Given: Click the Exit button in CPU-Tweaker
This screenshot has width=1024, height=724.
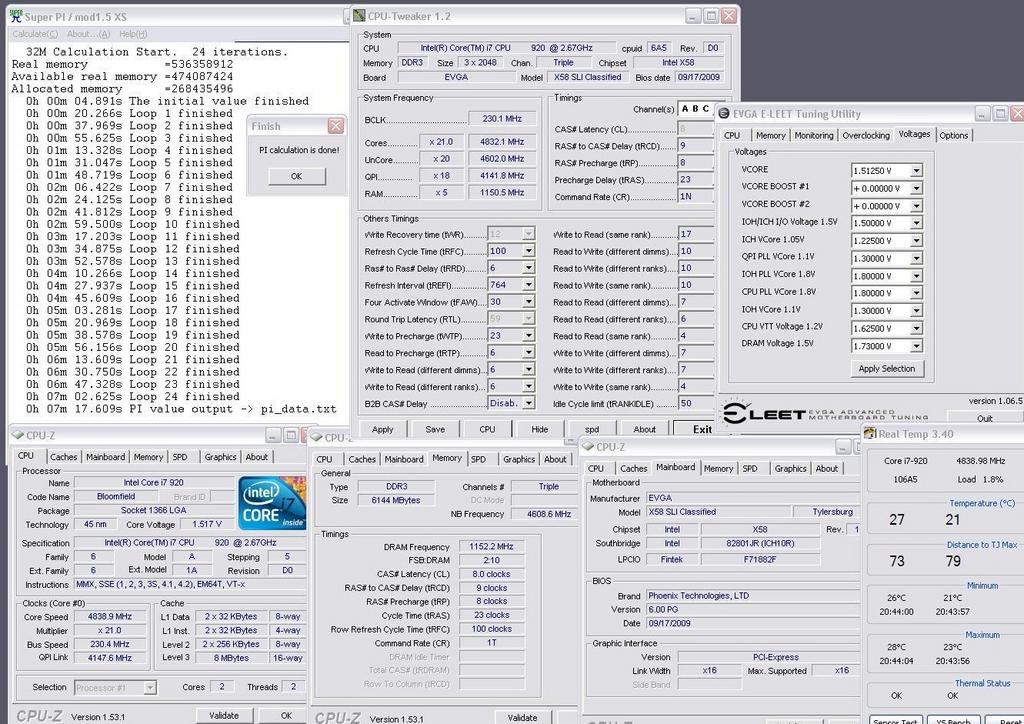Looking at the screenshot, I should click(x=697, y=429).
